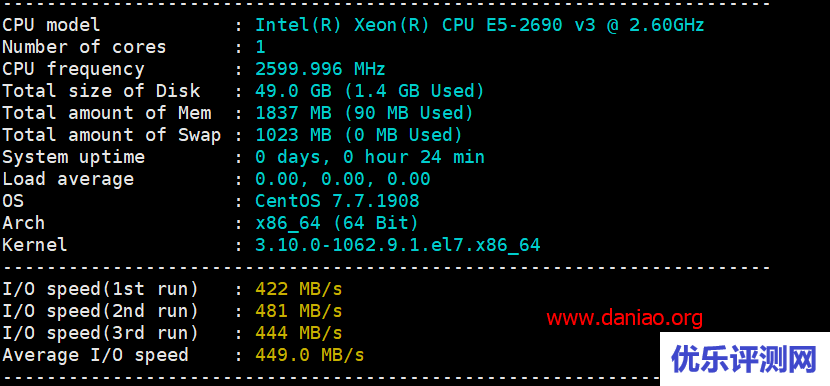Open the www.daniao.org watermark link
Viewport: 830px width, 386px height.
625,318
